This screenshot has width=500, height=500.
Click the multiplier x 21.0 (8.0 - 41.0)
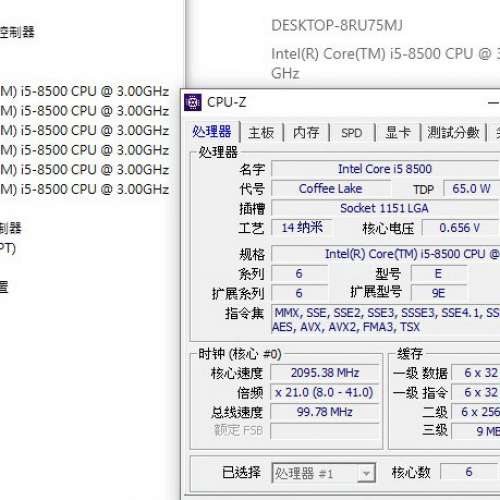point(325,392)
